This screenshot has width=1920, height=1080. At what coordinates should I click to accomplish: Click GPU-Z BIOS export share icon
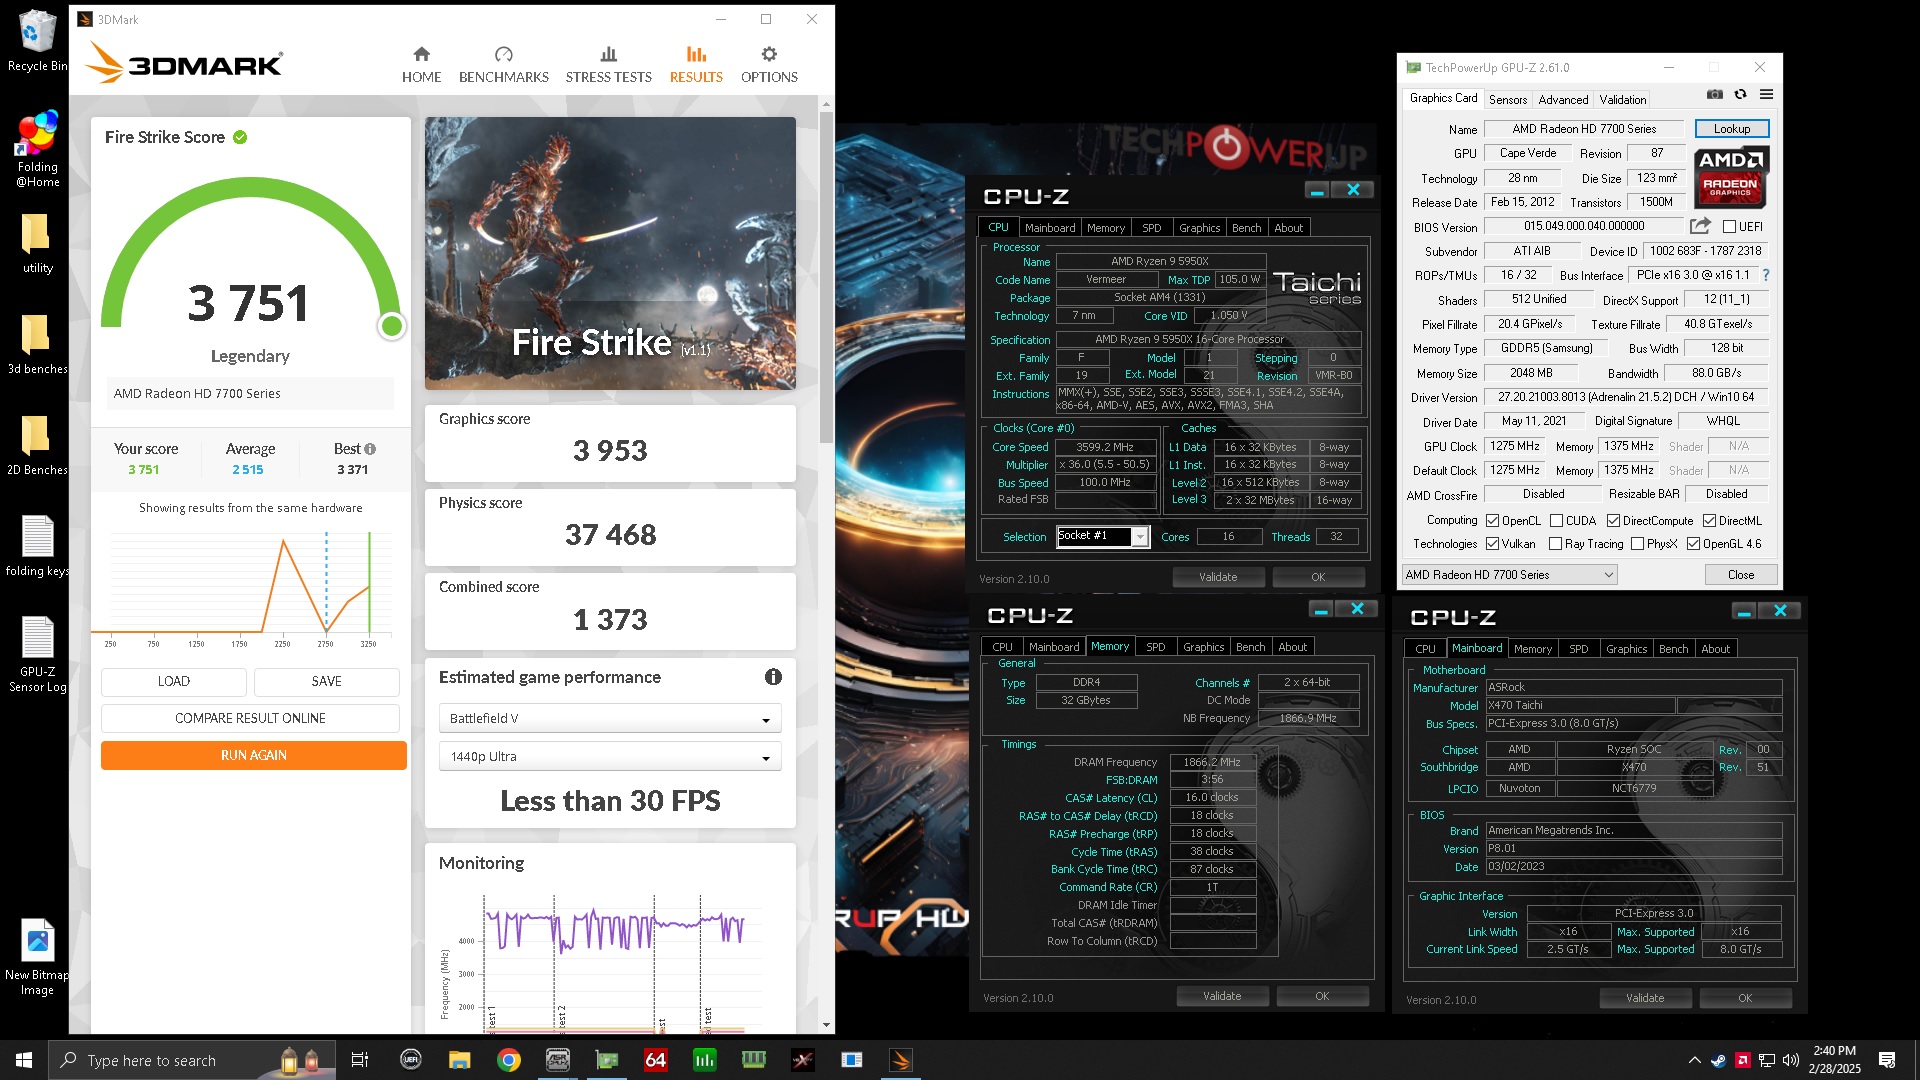(1700, 226)
